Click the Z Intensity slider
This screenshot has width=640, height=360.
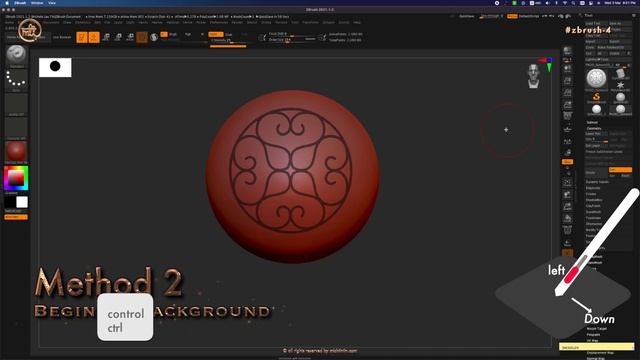tap(228, 40)
